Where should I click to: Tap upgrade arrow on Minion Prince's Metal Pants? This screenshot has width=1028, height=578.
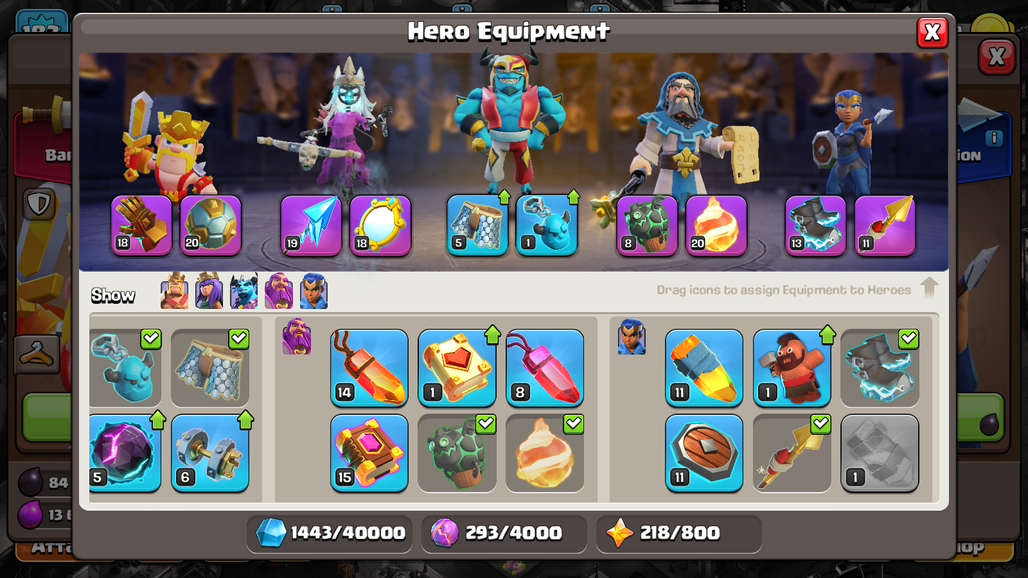point(504,197)
